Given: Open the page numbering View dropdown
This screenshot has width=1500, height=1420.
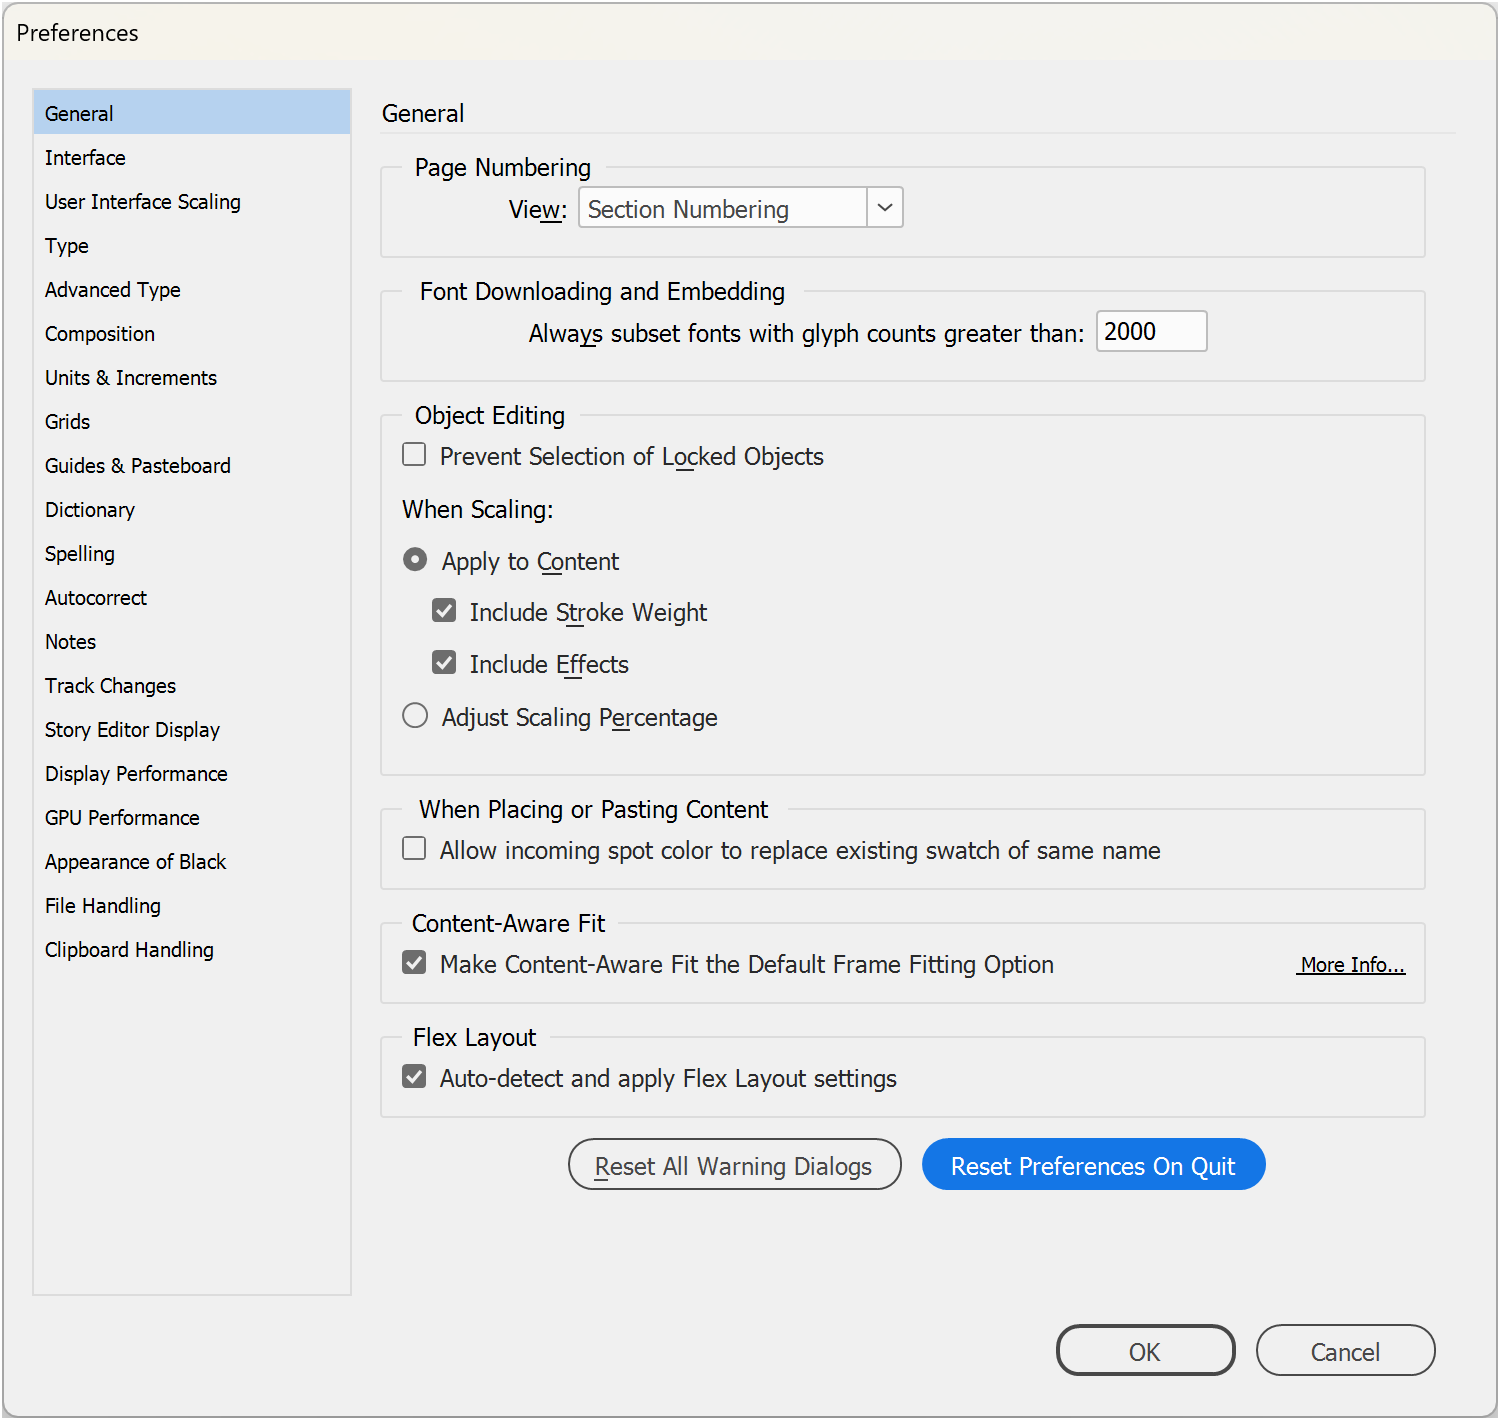Looking at the screenshot, I should pyautogui.click(x=884, y=207).
